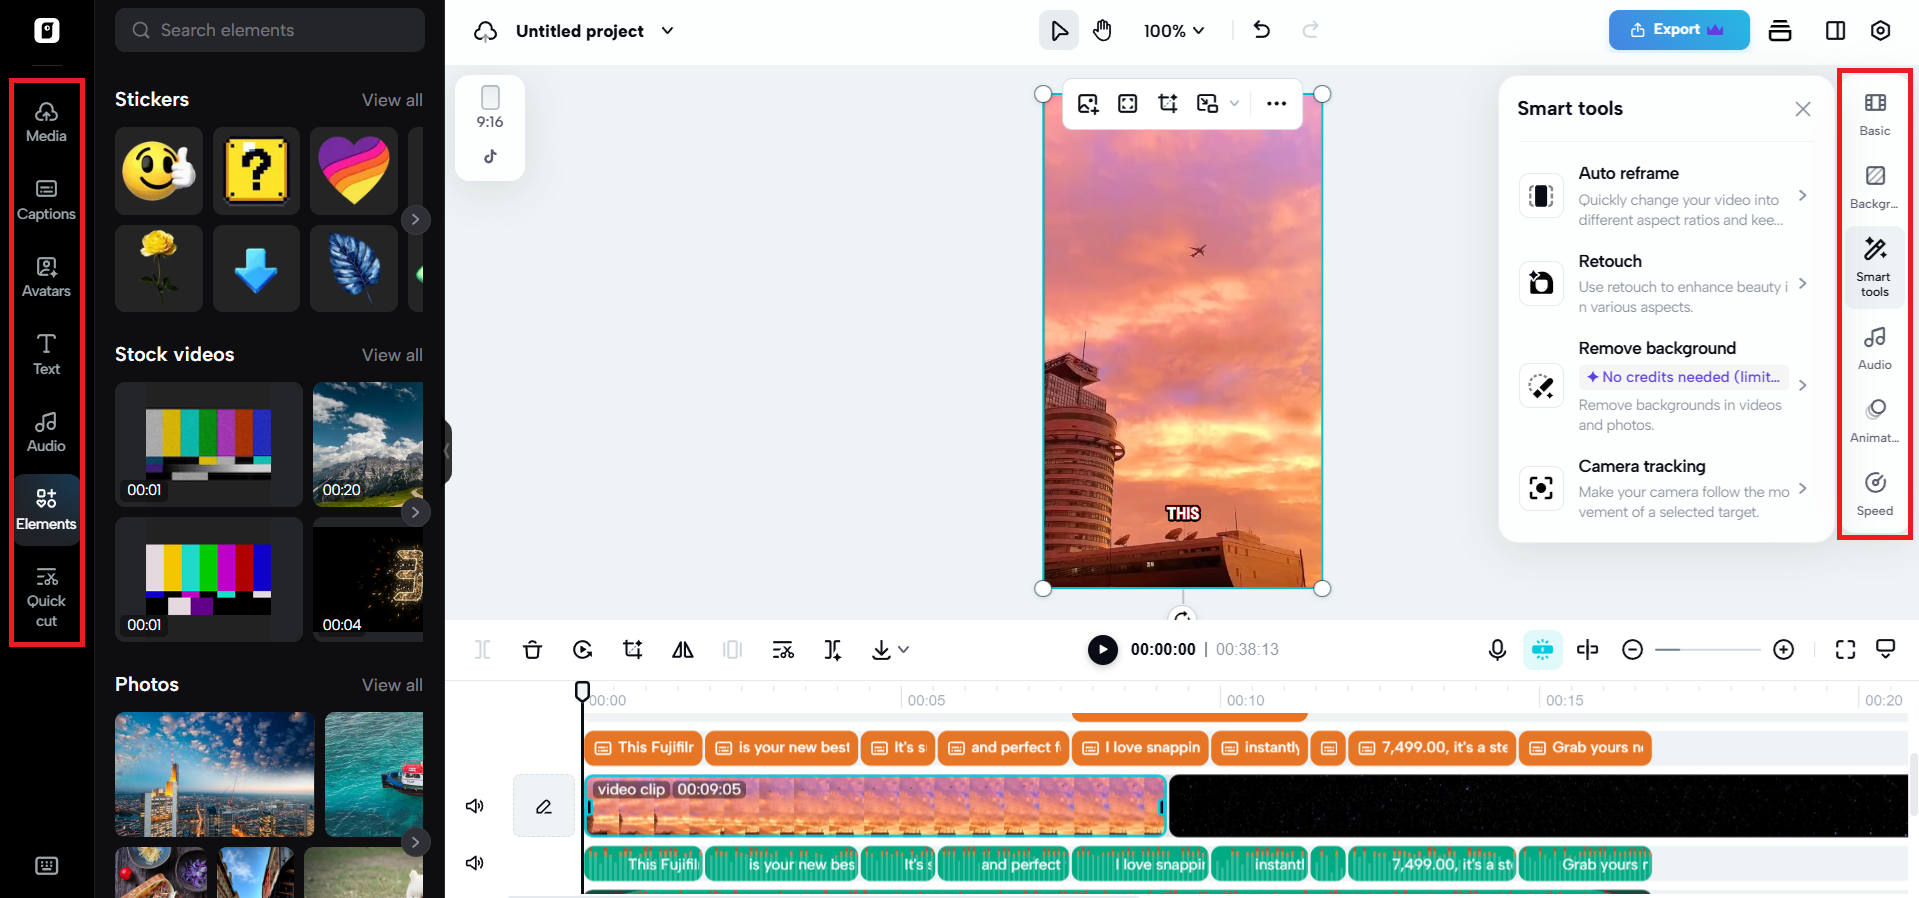Viewport: 1919px width, 898px height.
Task: Undo the last action
Action: point(1262,30)
